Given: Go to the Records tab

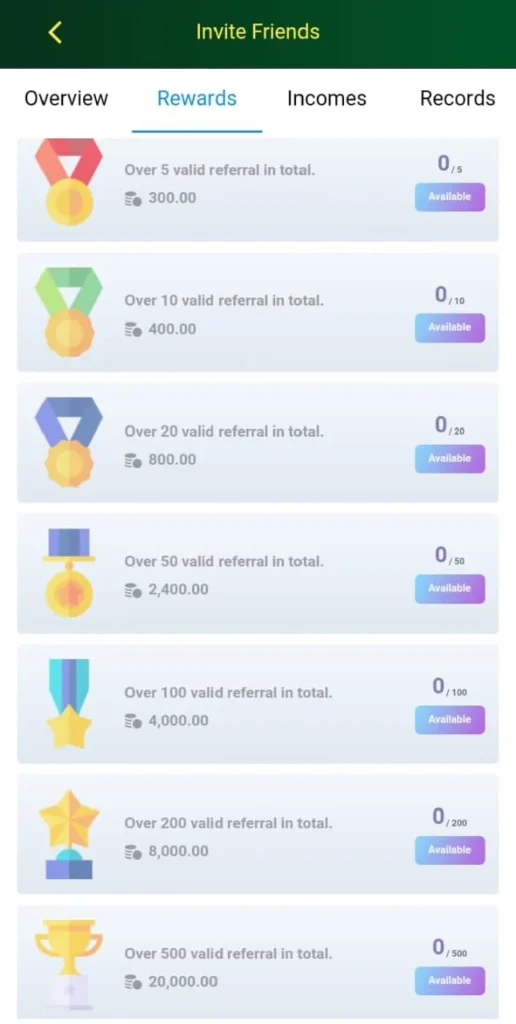Looking at the screenshot, I should (x=457, y=99).
